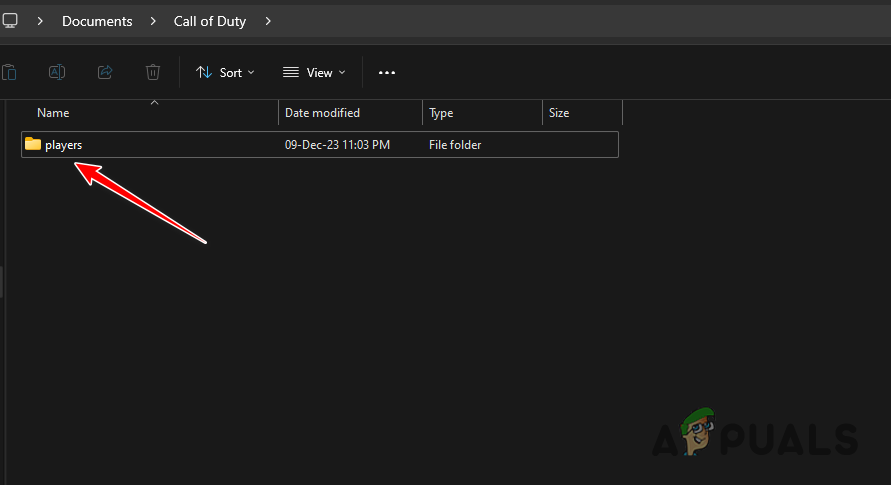
Task: Select Call of Duty breadcrumb segment
Action: [x=210, y=21]
